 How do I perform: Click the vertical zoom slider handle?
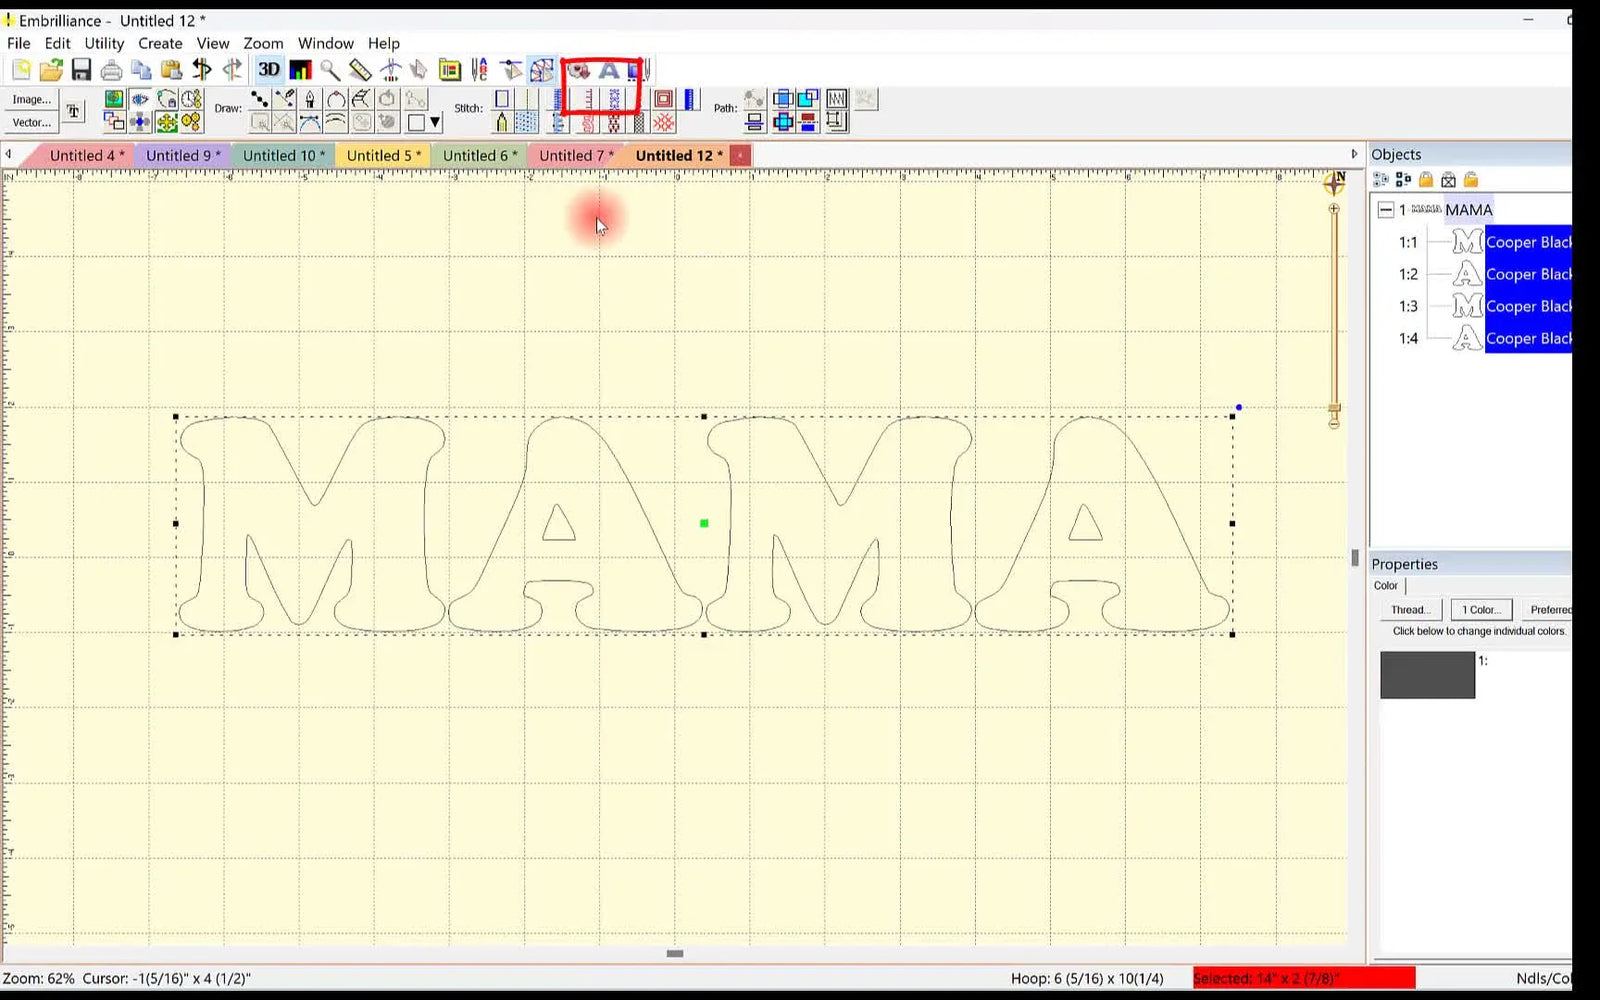tap(1333, 408)
